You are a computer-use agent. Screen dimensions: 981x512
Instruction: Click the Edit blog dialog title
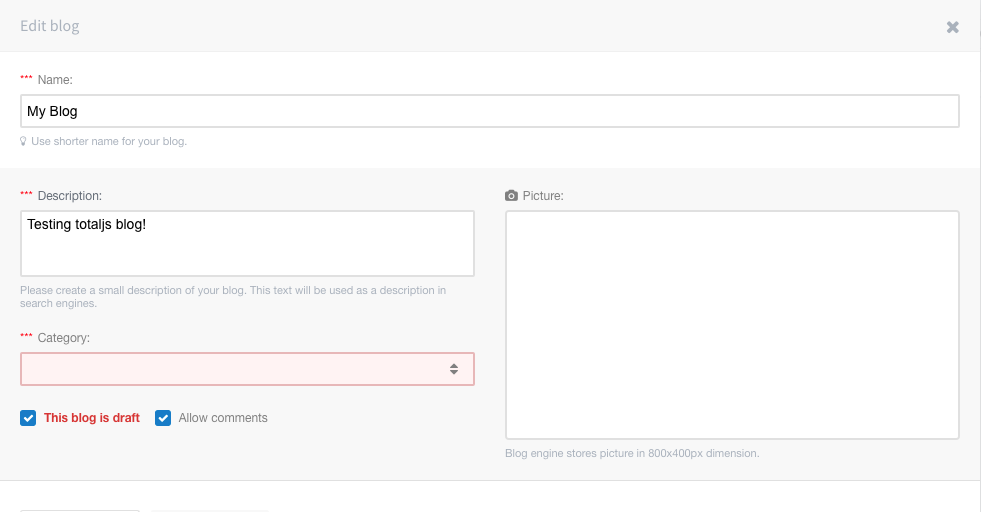(x=49, y=26)
